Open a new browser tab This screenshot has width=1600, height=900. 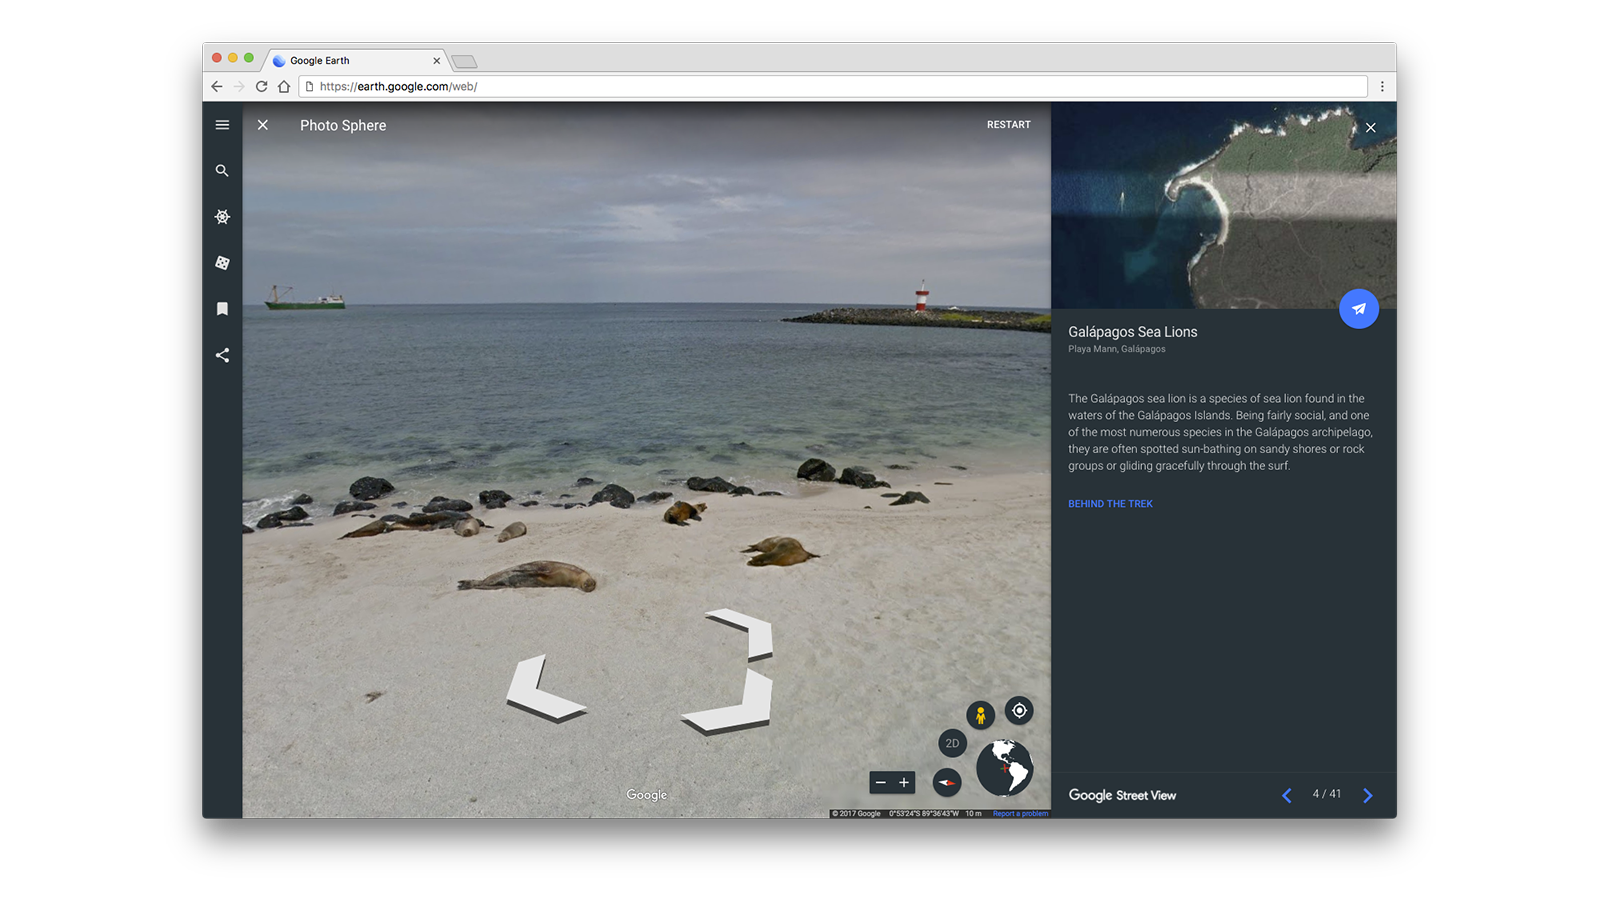464,62
